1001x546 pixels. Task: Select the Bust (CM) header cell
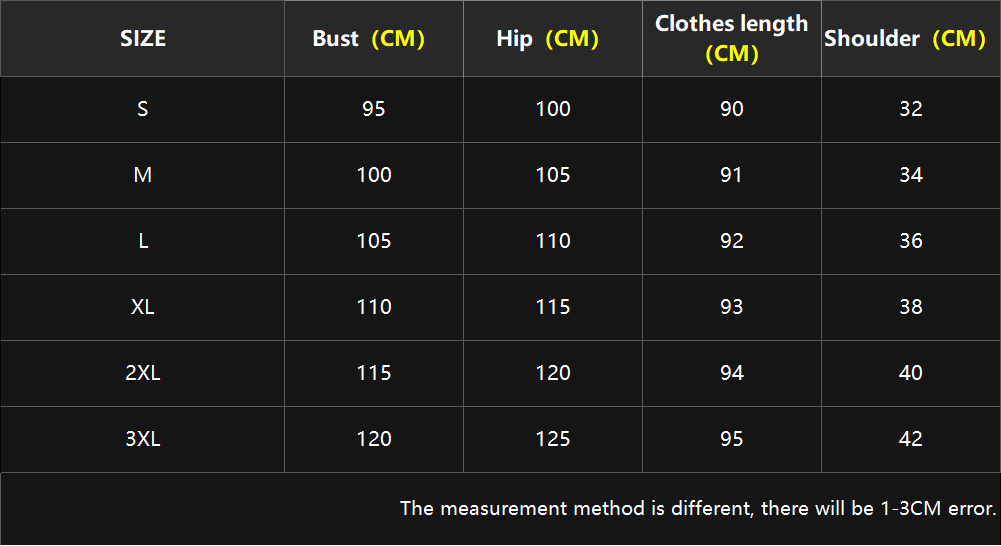click(374, 38)
